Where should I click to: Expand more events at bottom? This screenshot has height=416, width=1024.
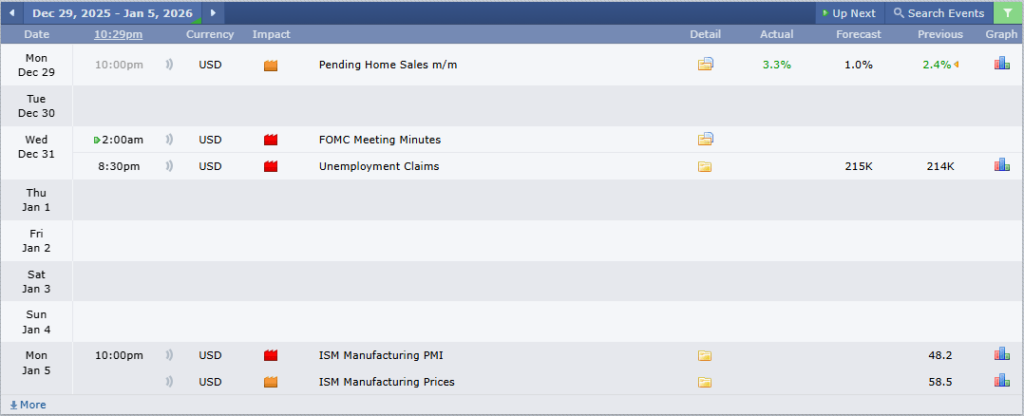click(x=27, y=405)
